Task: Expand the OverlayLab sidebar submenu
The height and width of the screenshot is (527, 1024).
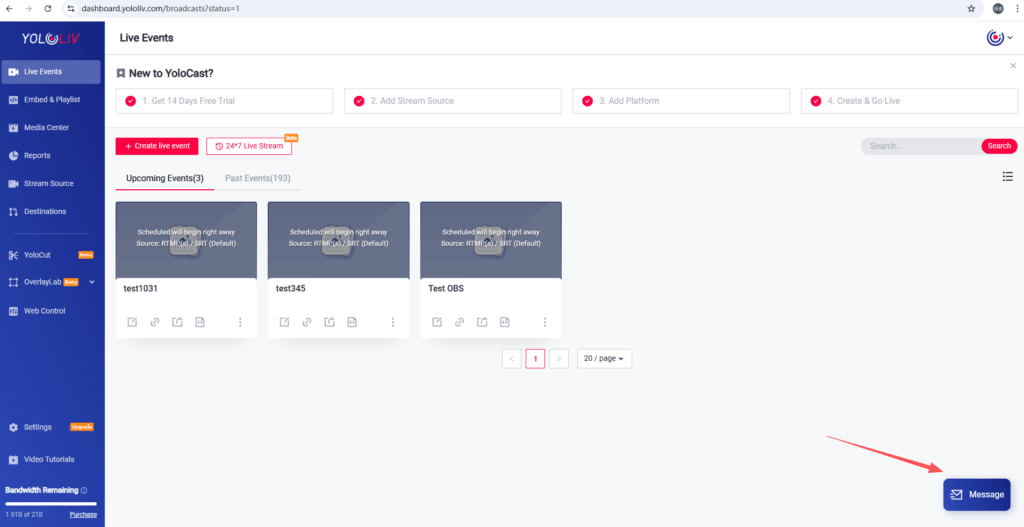Action: pos(92,283)
